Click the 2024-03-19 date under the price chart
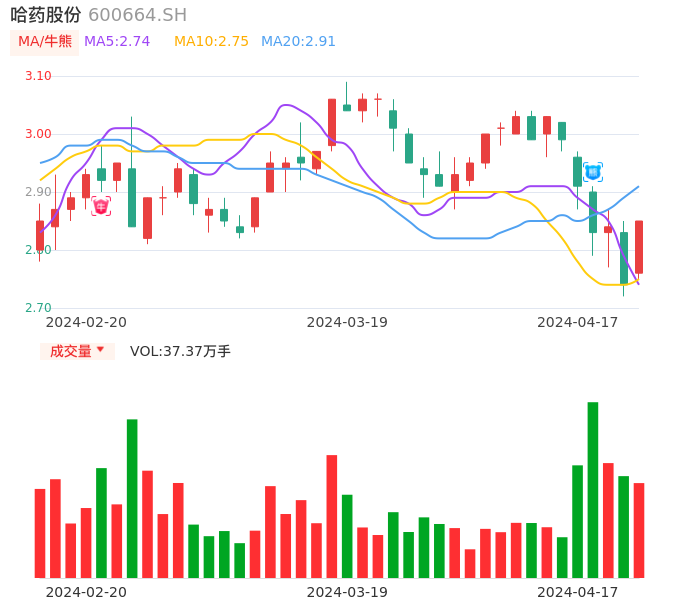 pos(347,322)
